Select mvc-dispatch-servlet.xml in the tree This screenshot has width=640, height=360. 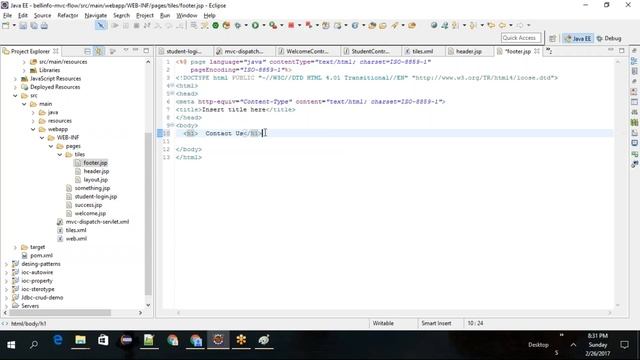click(97, 222)
